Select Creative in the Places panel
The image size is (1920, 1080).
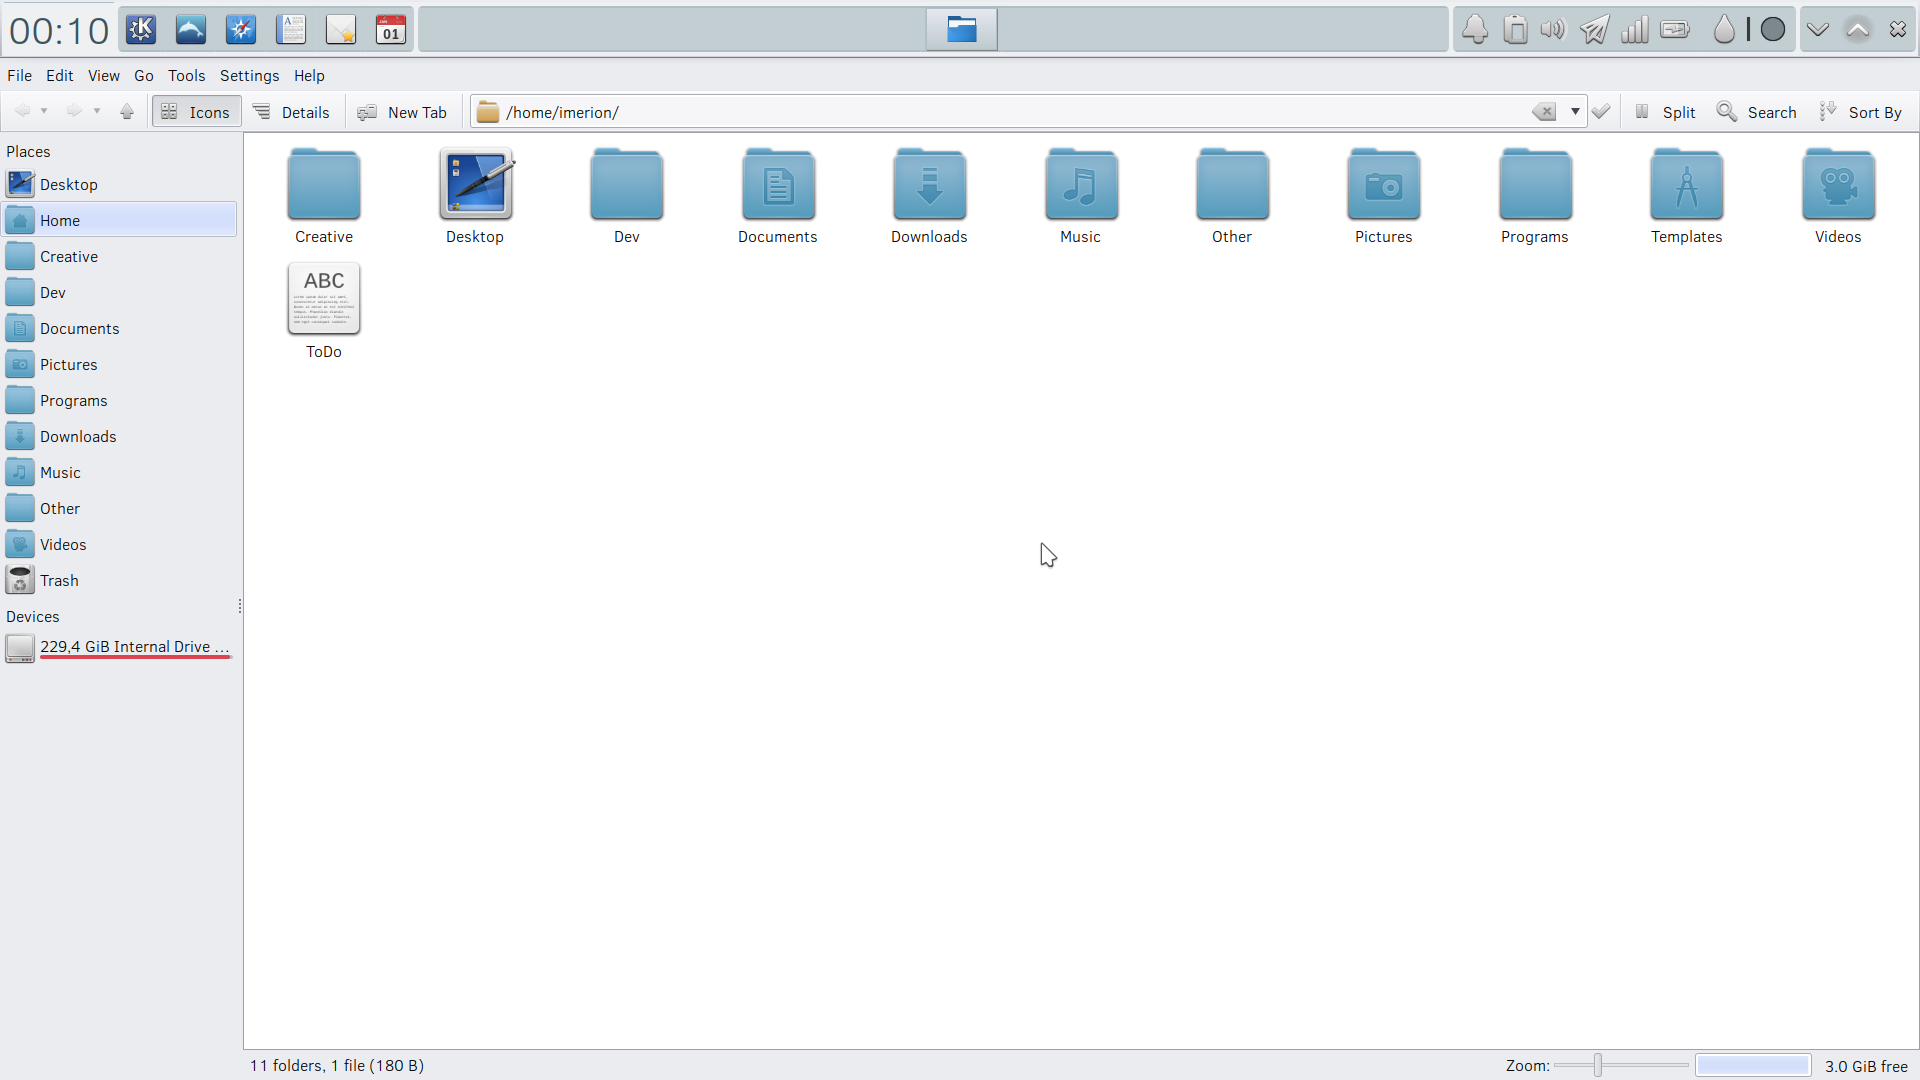120,256
